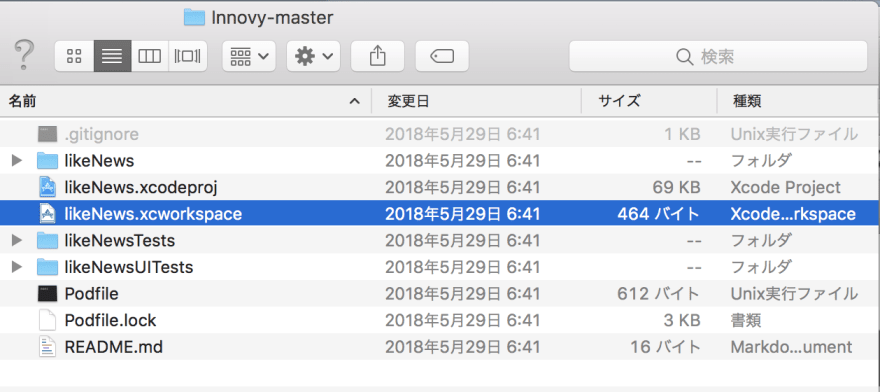
Task: Click the 612 バイト size cell
Action: 659,294
